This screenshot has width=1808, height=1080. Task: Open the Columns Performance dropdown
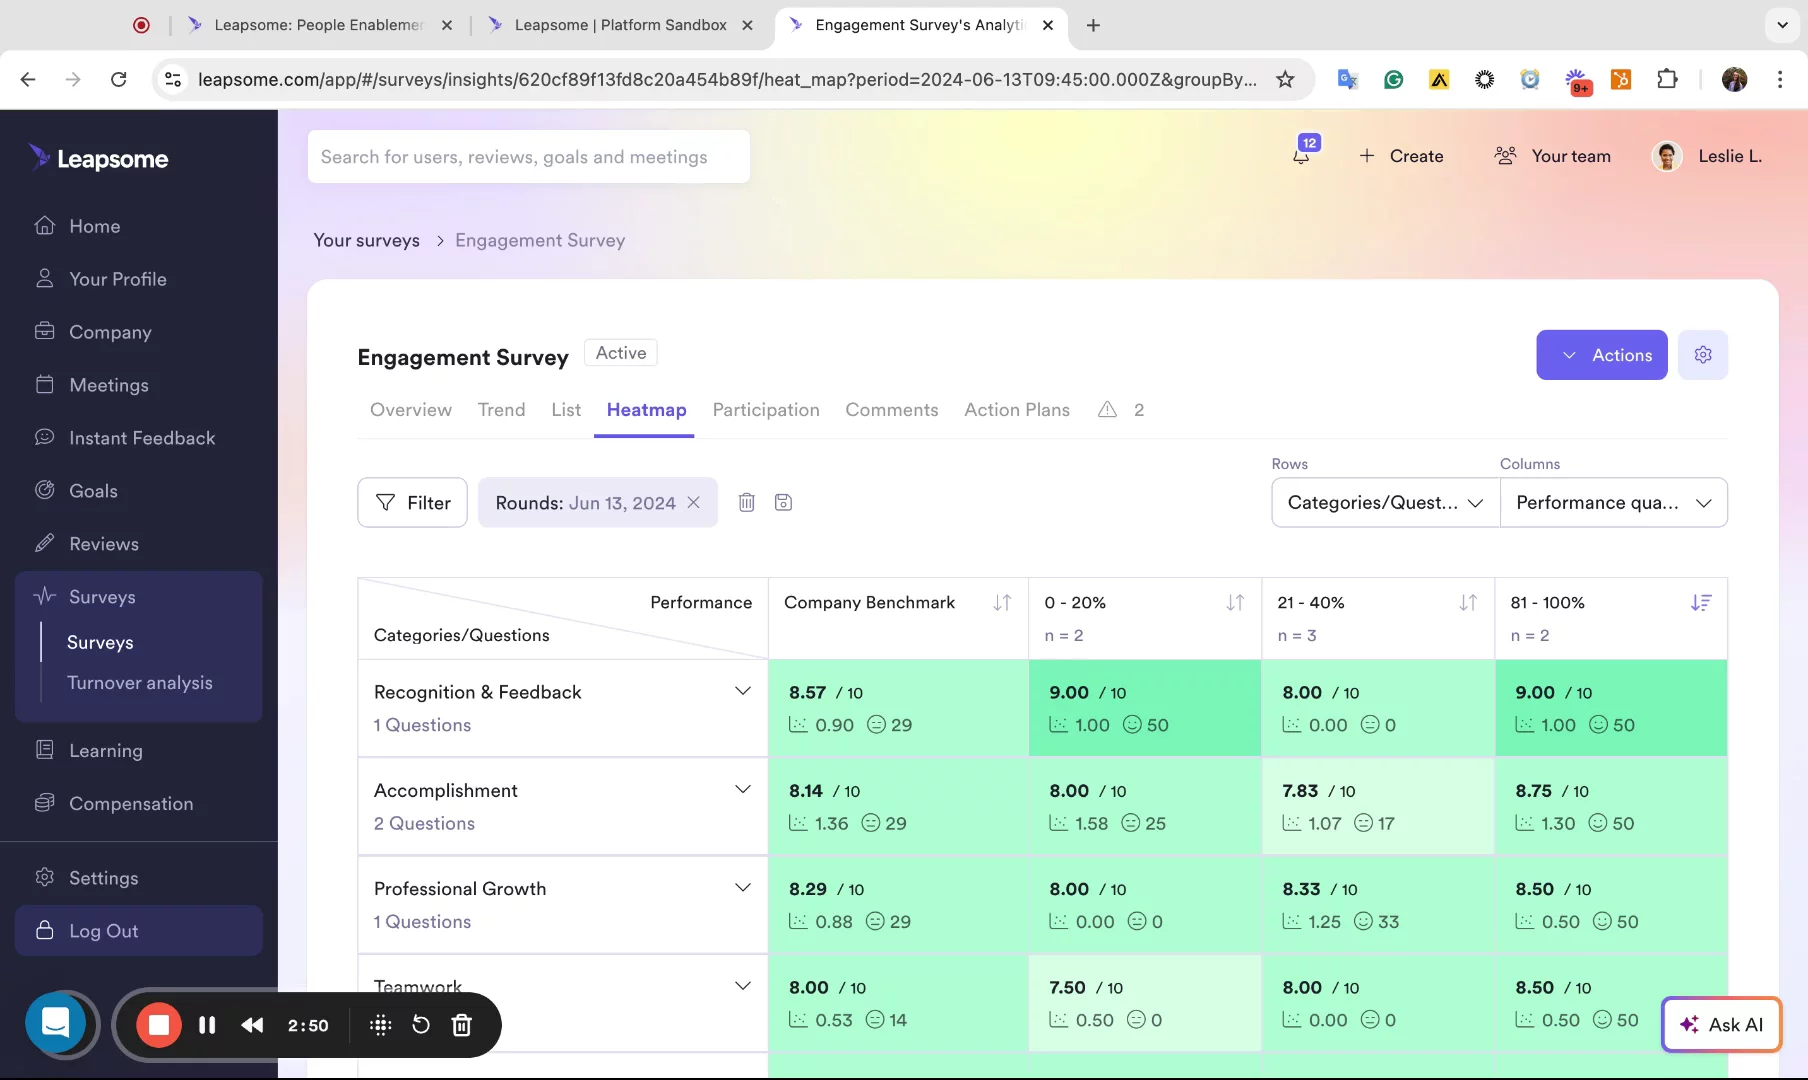1613,503
